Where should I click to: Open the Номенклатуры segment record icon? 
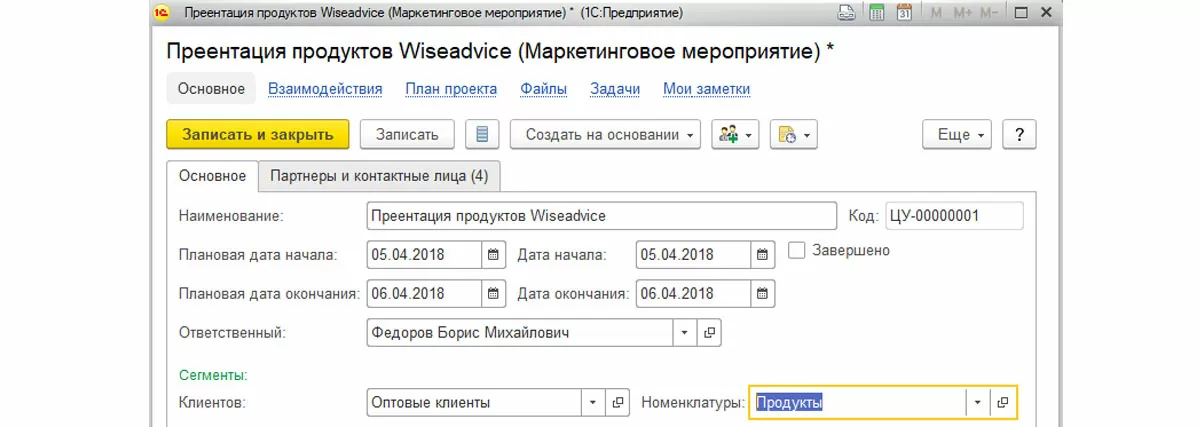pyautogui.click(x=1003, y=402)
